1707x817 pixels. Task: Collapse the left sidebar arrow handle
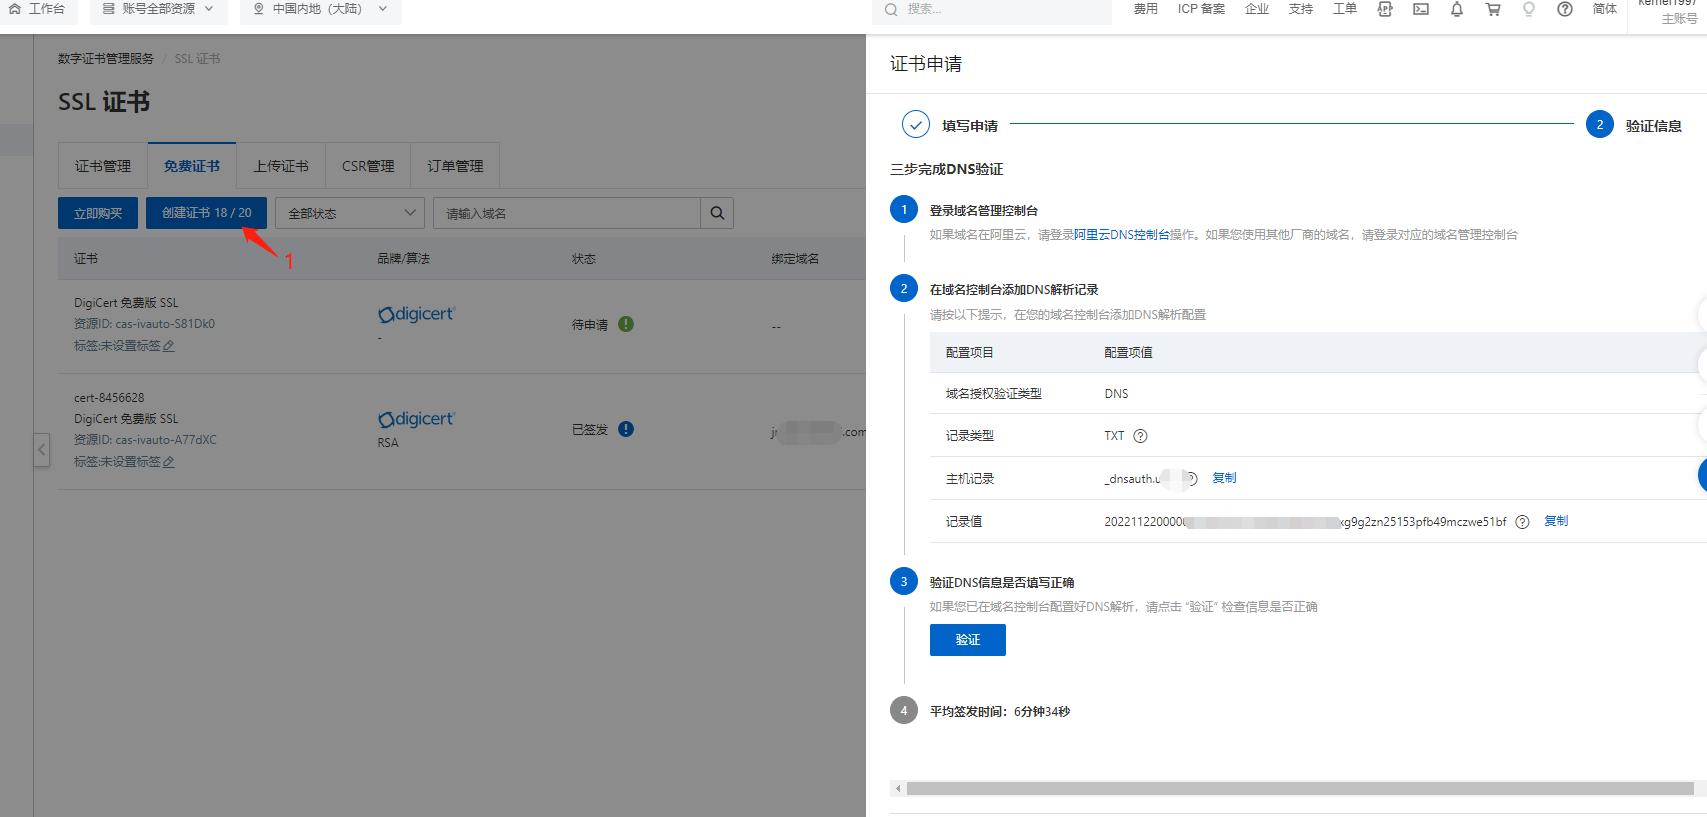pyautogui.click(x=41, y=449)
